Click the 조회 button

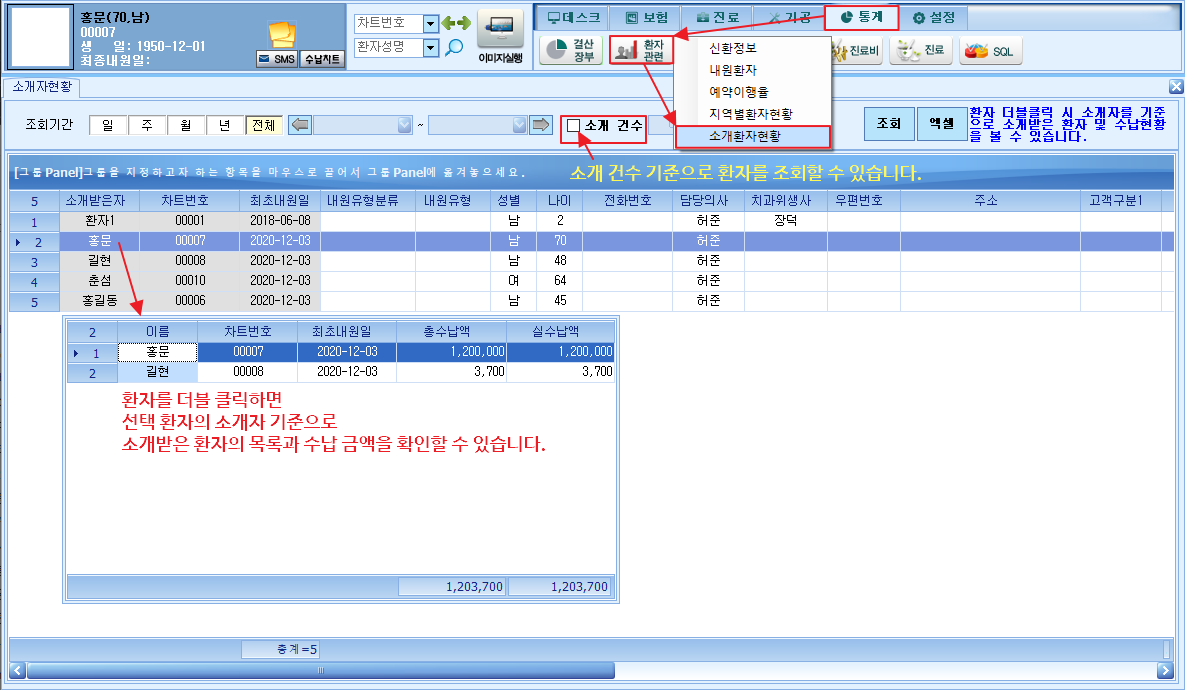click(x=889, y=124)
